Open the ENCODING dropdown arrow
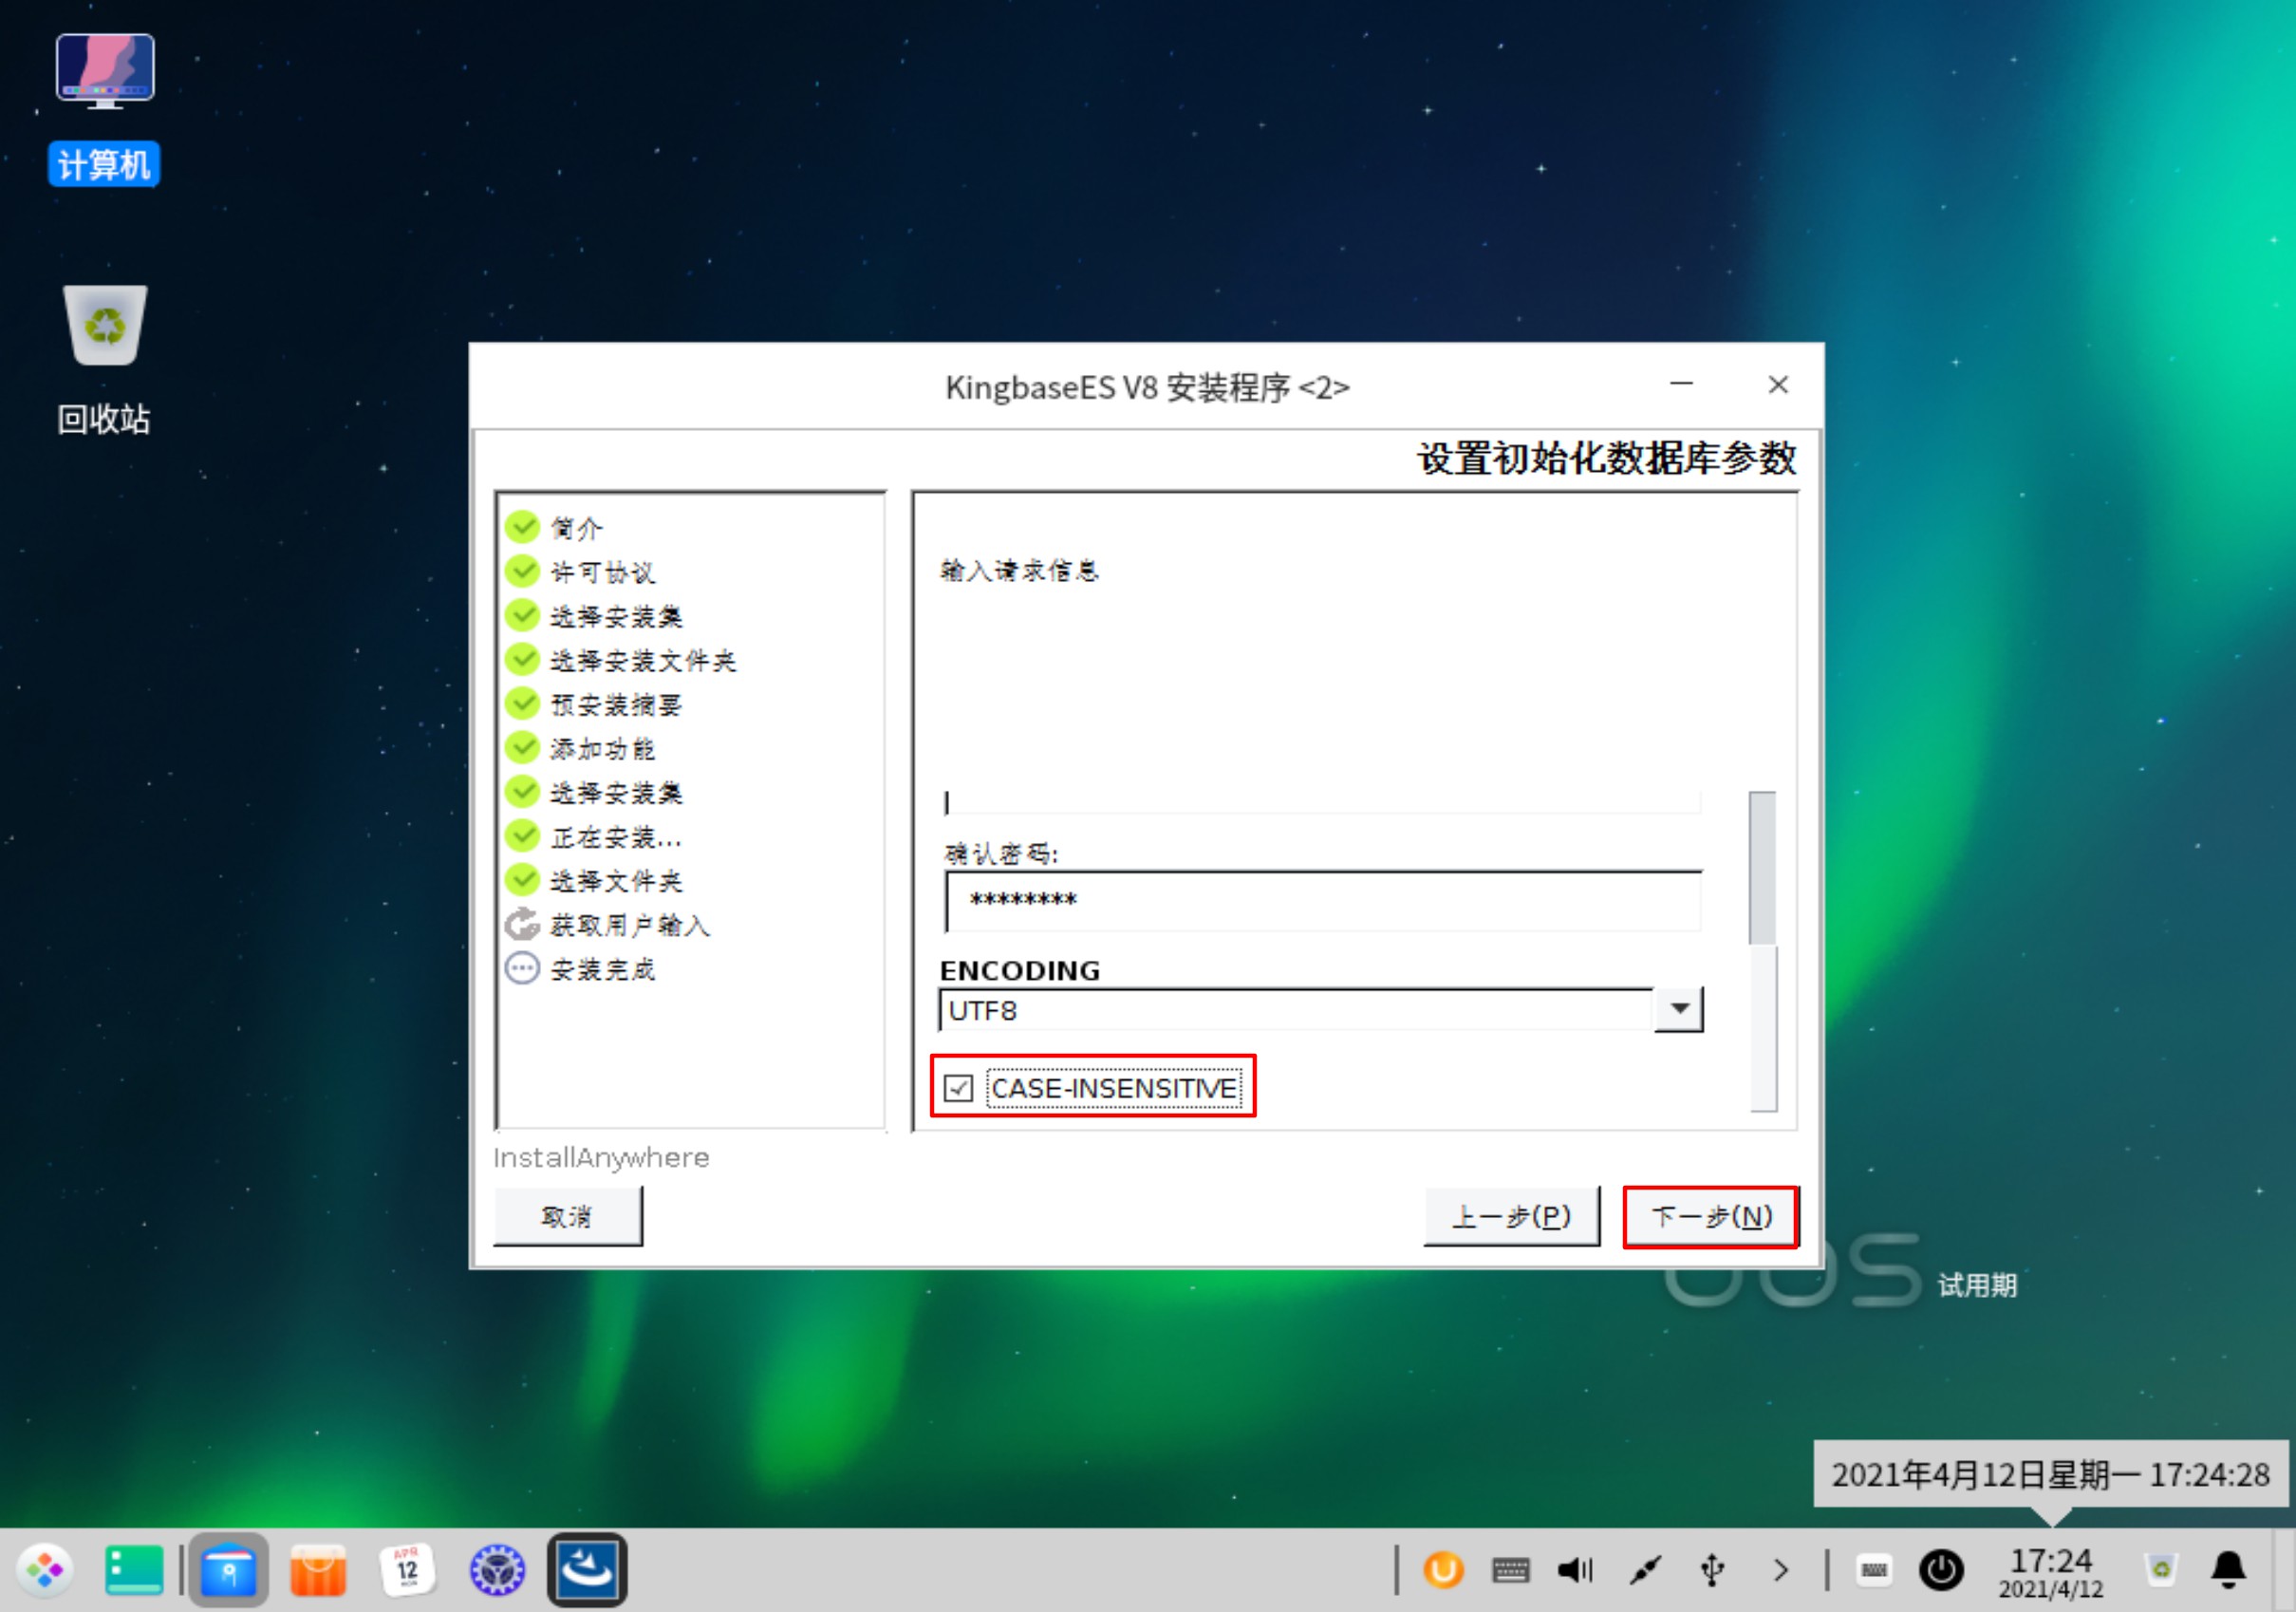2296x1612 pixels. (x=1679, y=1009)
